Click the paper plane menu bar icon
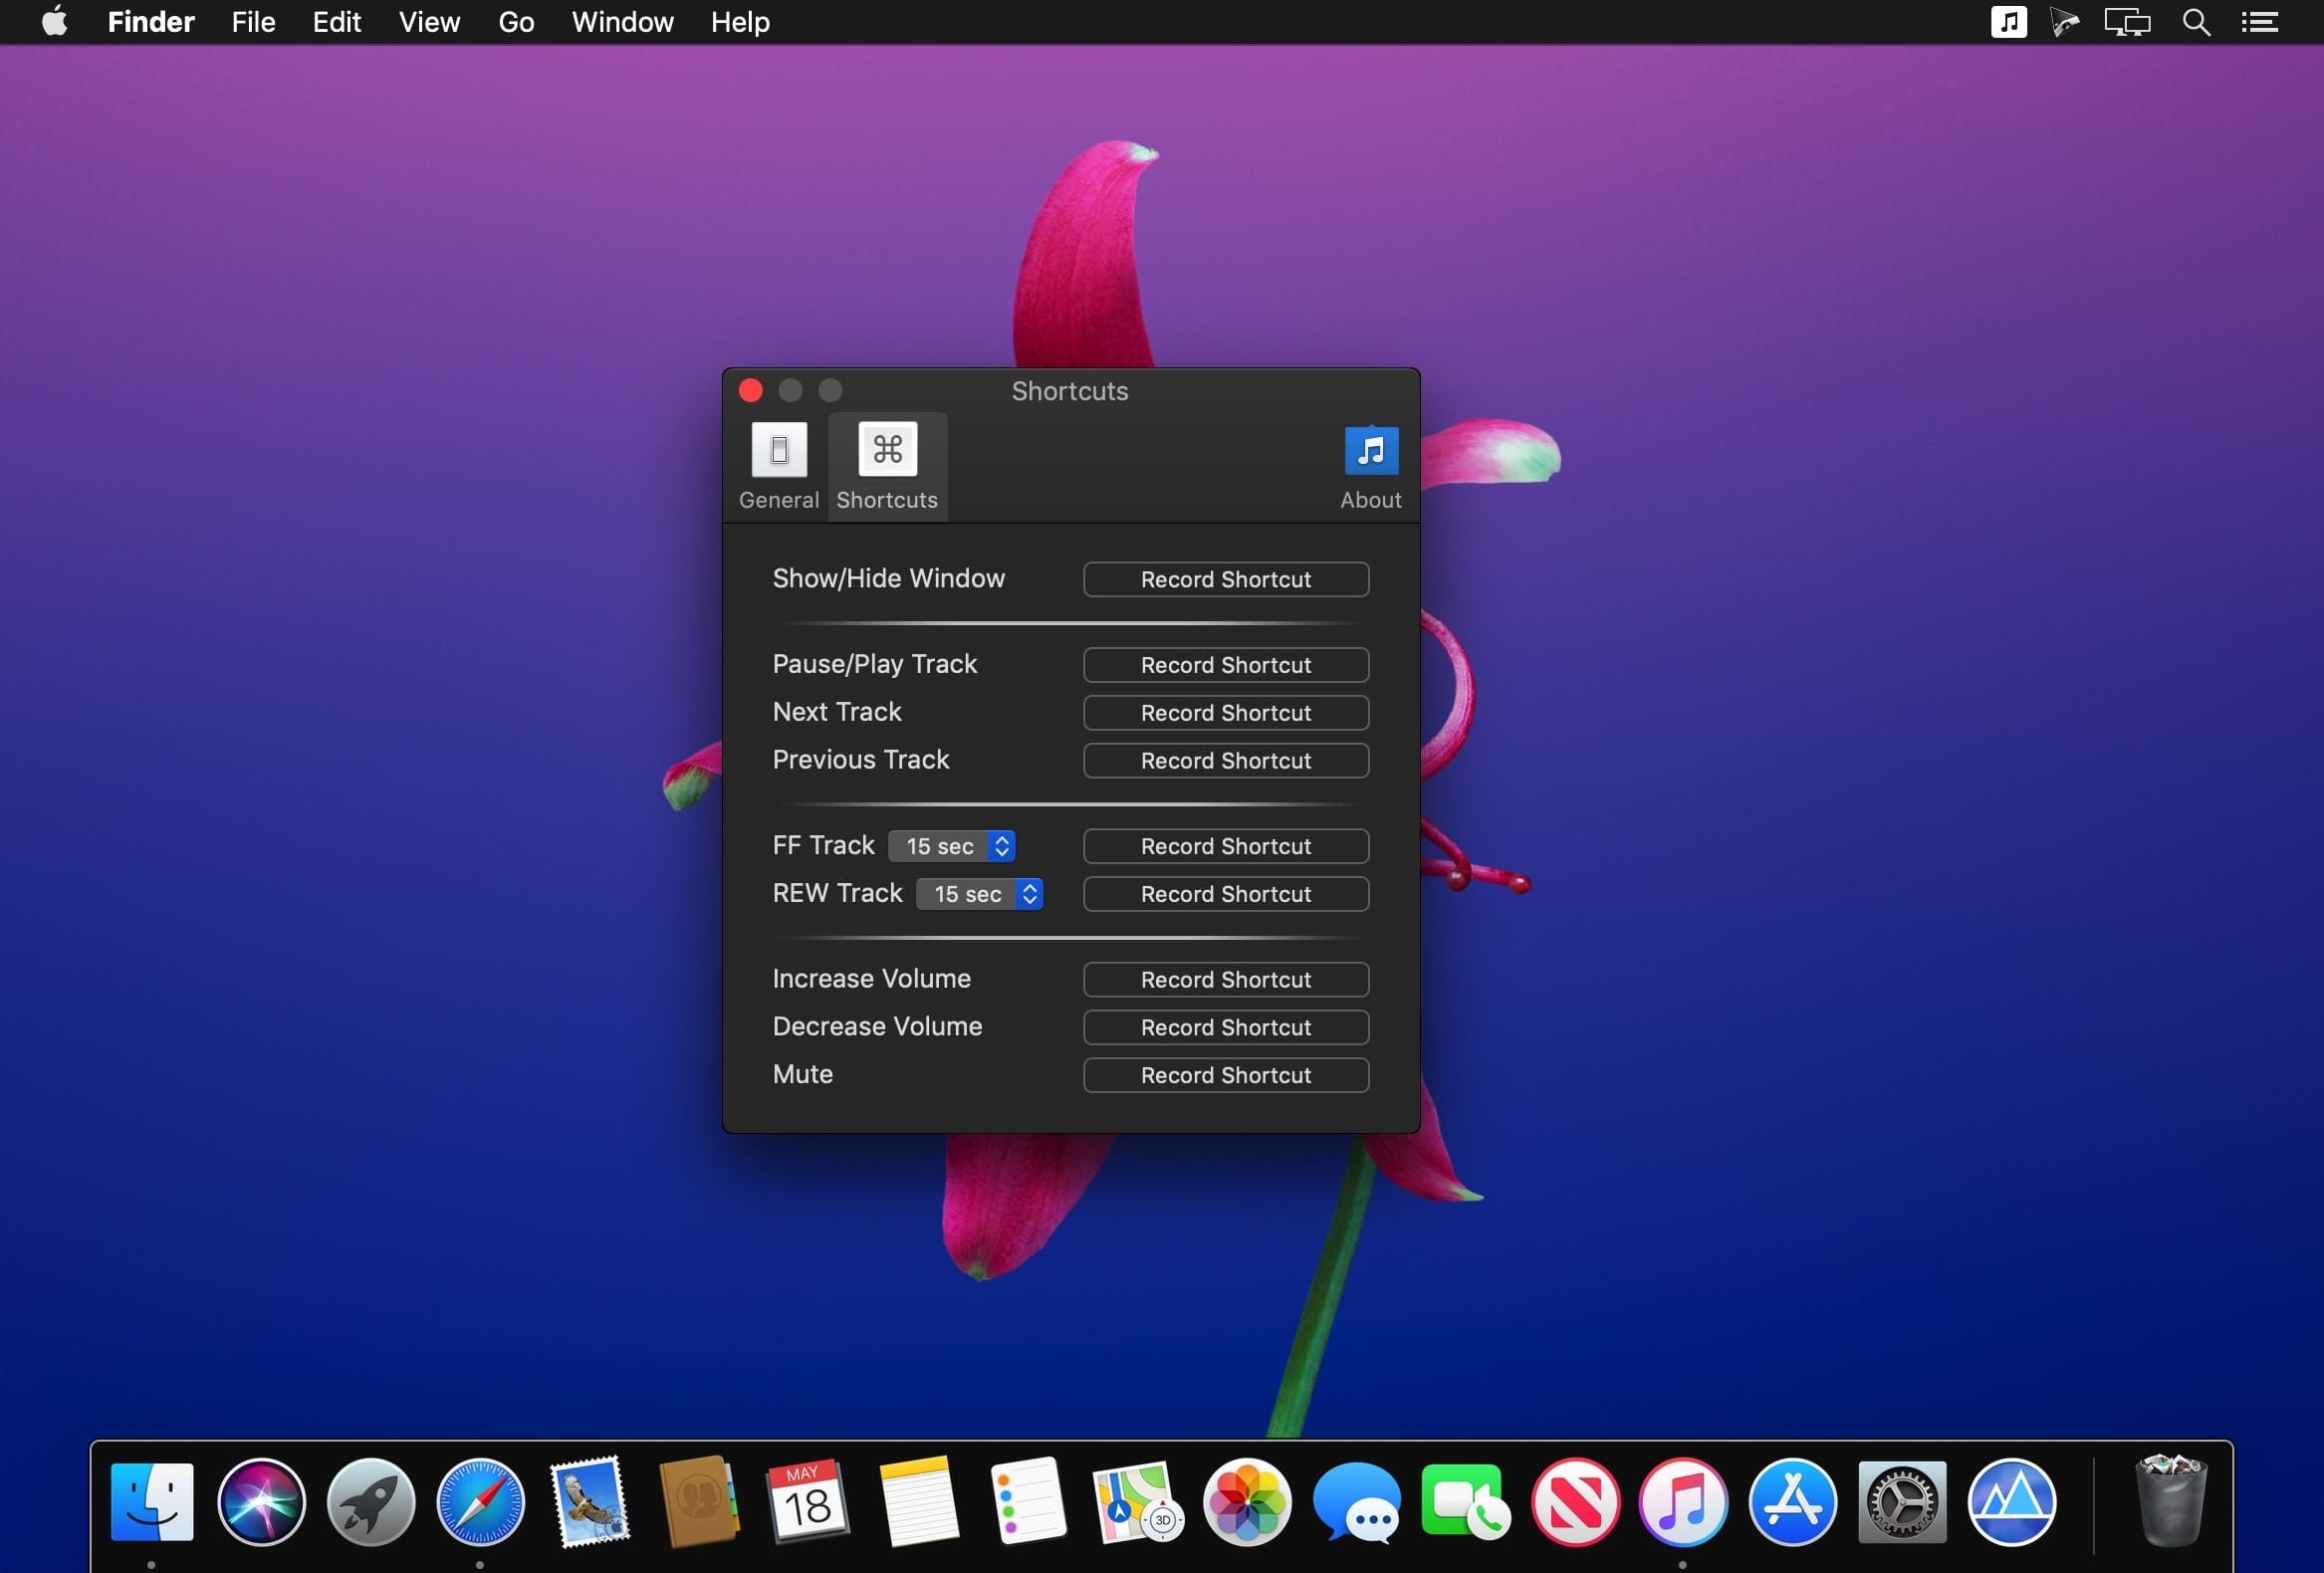The height and width of the screenshot is (1573, 2324). [x=2065, y=22]
